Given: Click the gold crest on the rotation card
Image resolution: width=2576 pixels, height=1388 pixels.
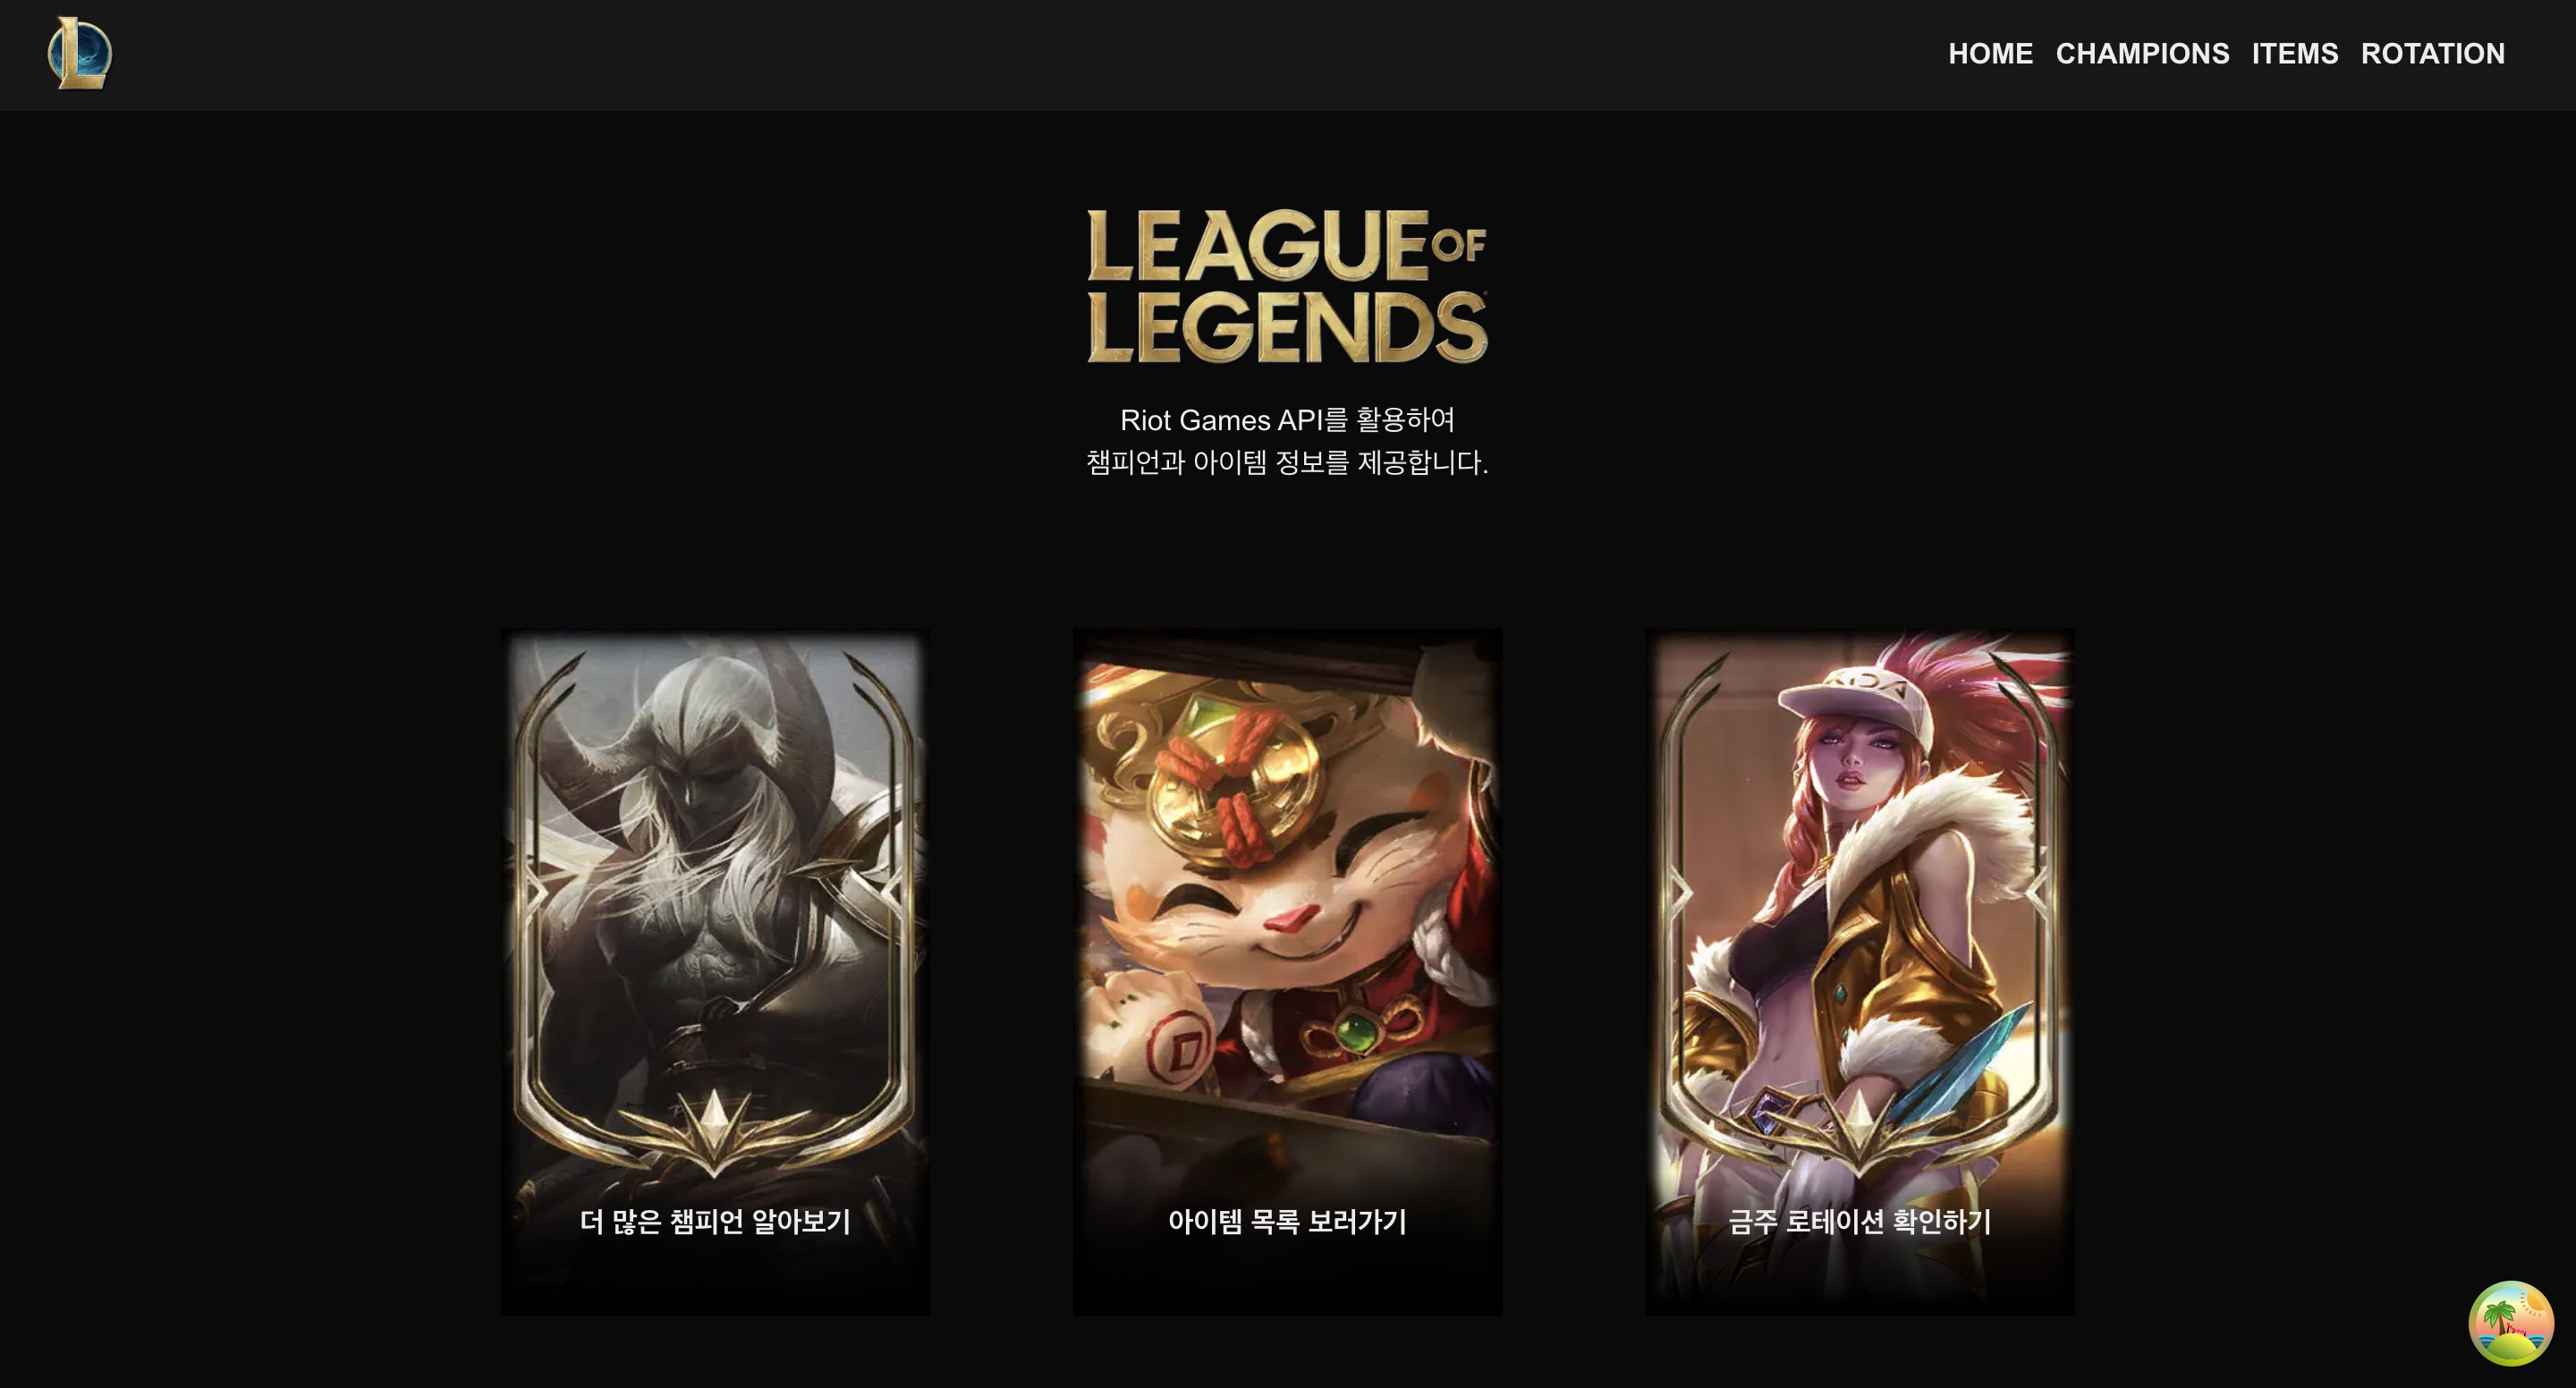Looking at the screenshot, I should click(1858, 1130).
